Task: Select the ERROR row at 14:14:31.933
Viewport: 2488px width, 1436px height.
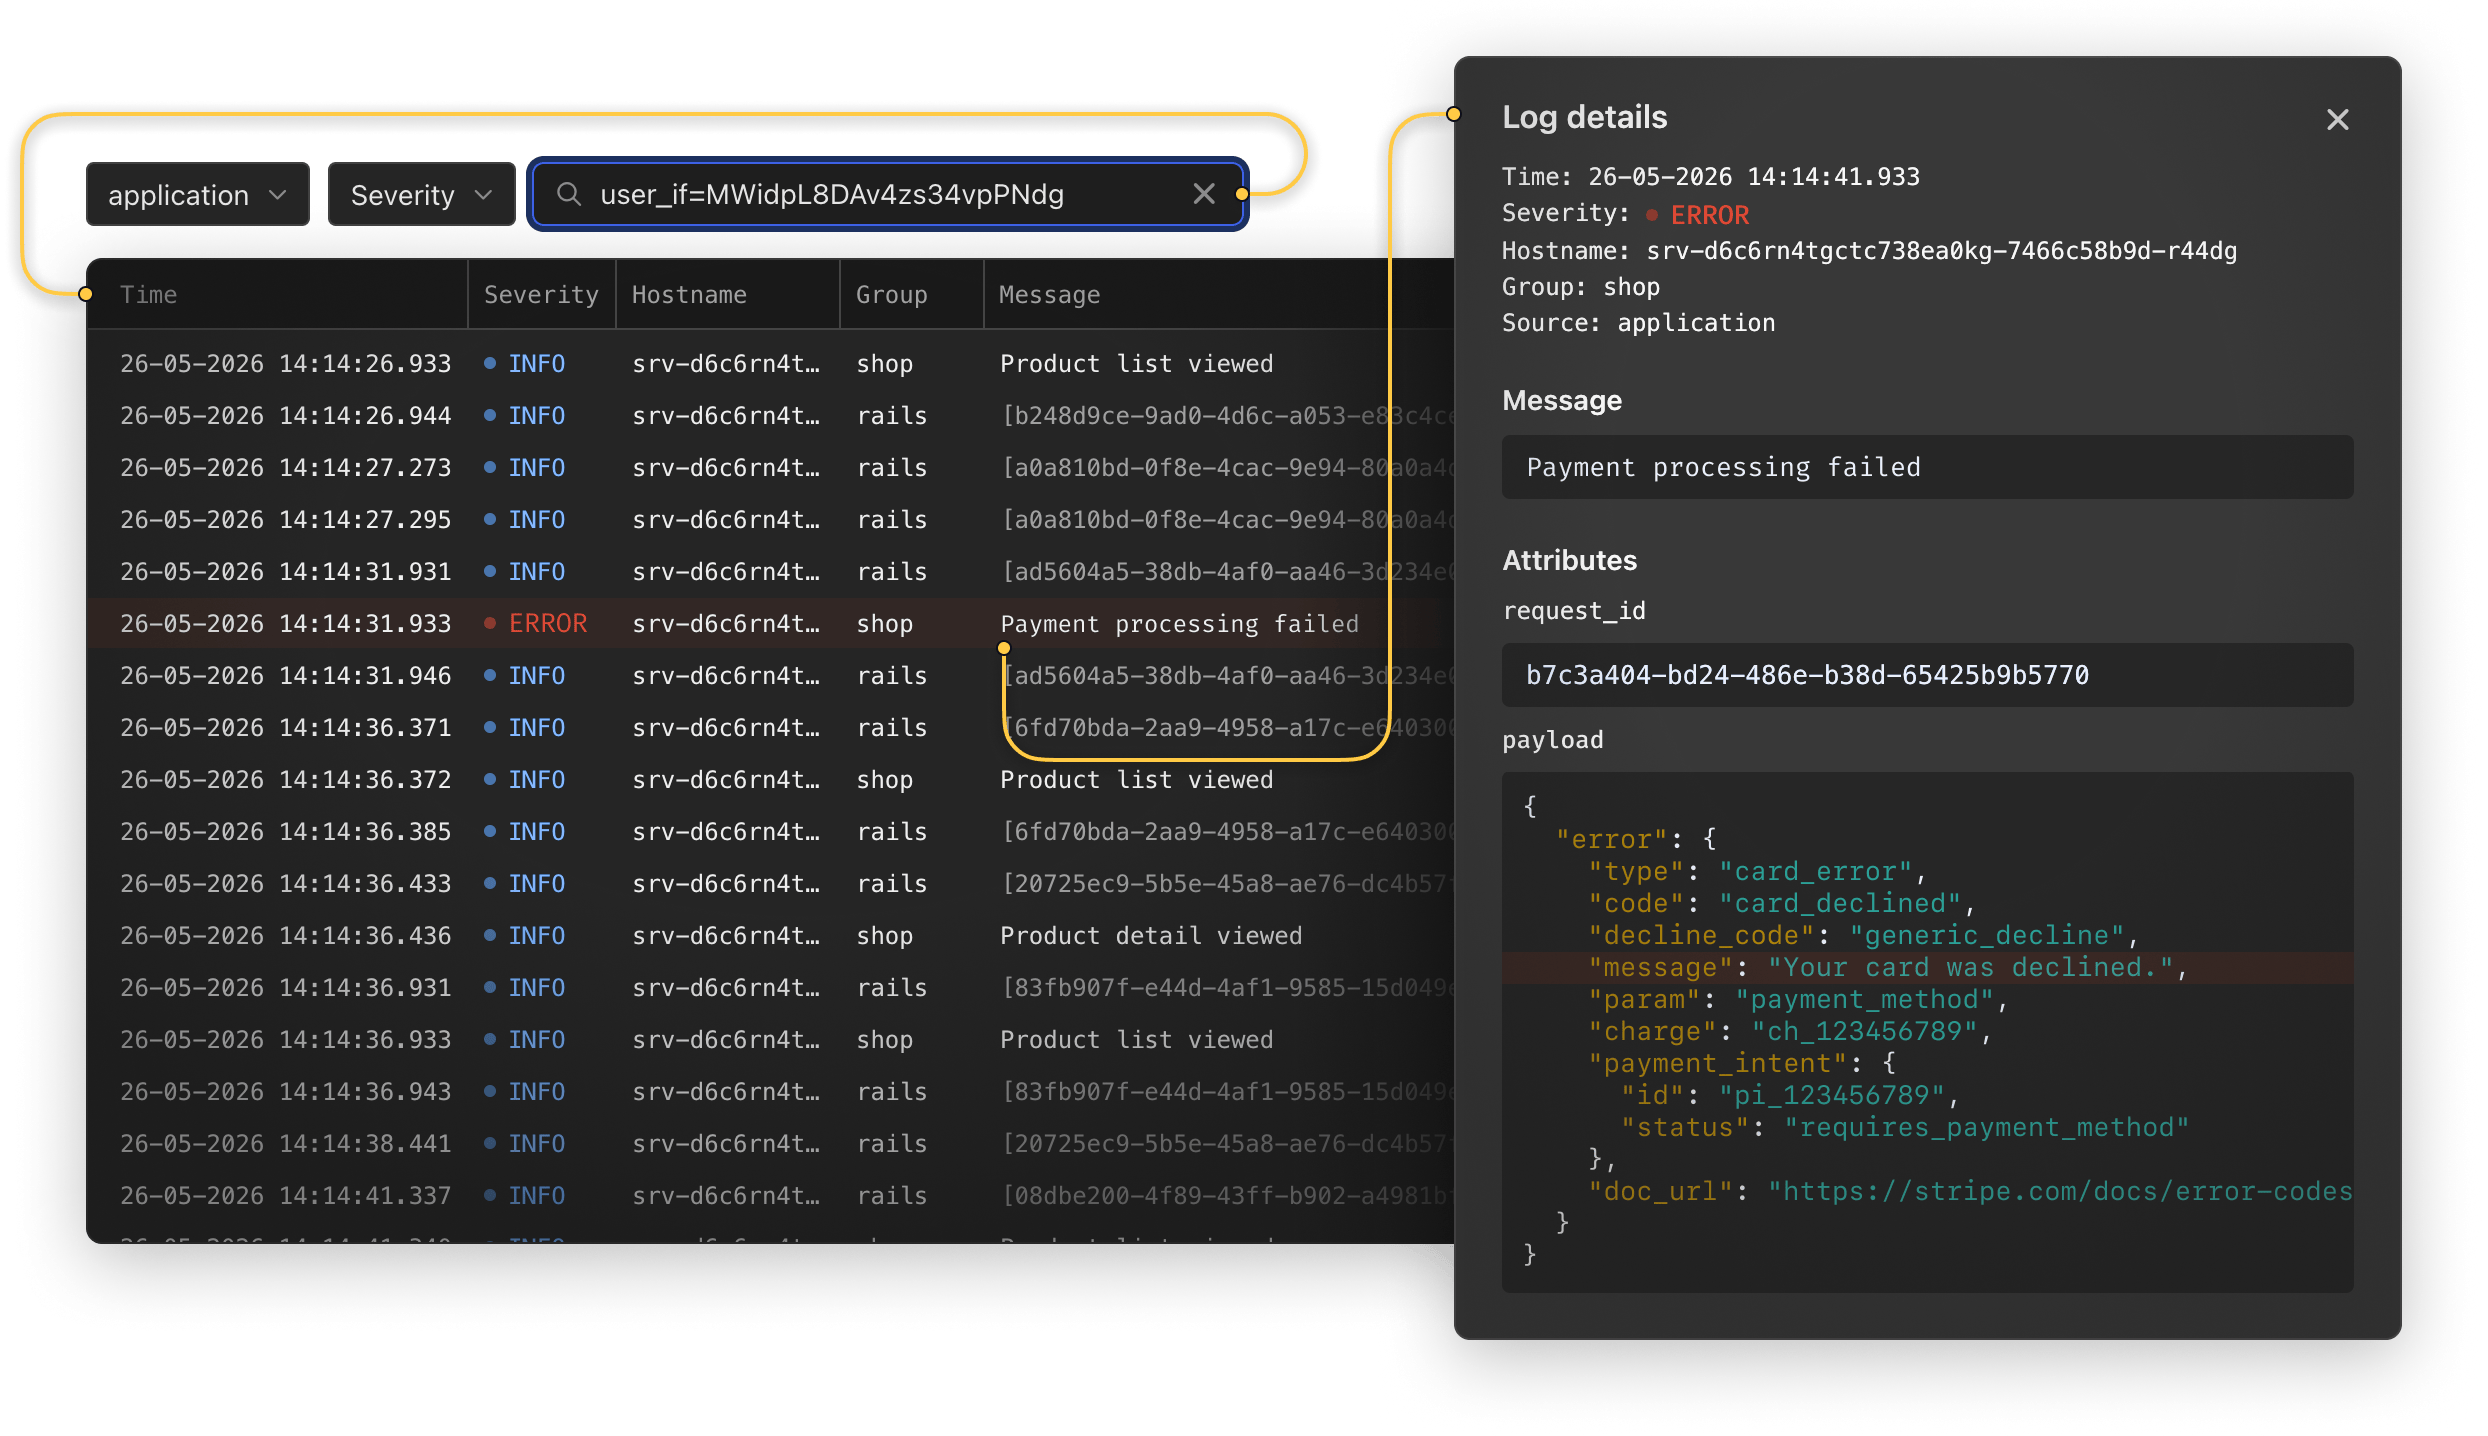Action: pos(770,623)
